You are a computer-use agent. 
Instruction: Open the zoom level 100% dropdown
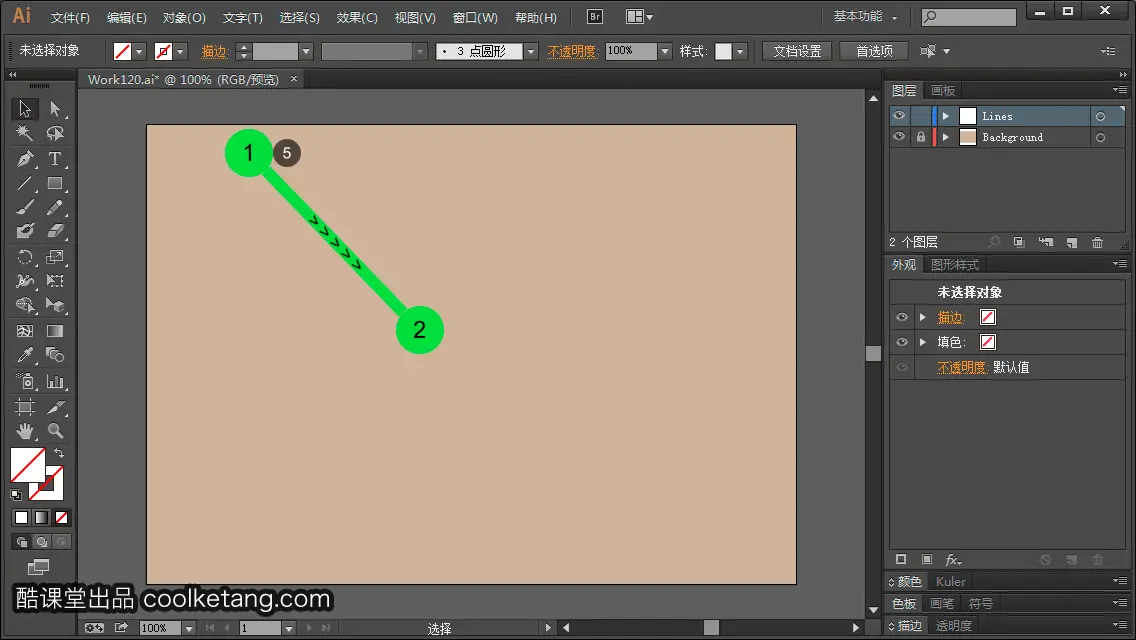(188, 628)
